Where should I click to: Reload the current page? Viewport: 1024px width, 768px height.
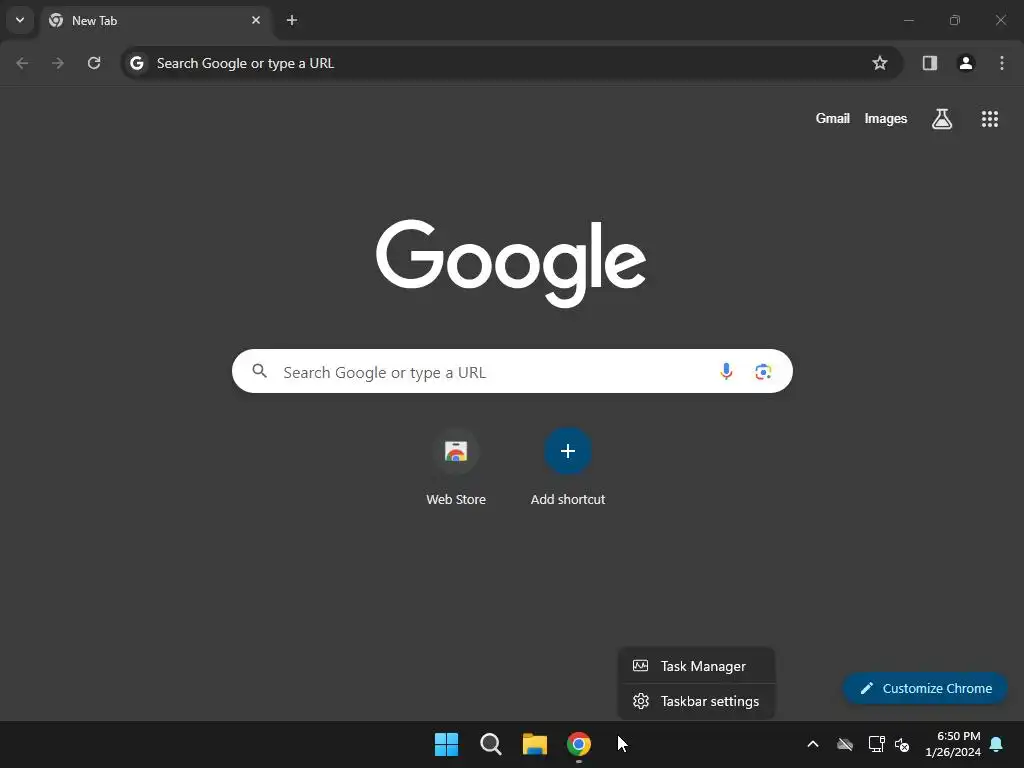(94, 63)
